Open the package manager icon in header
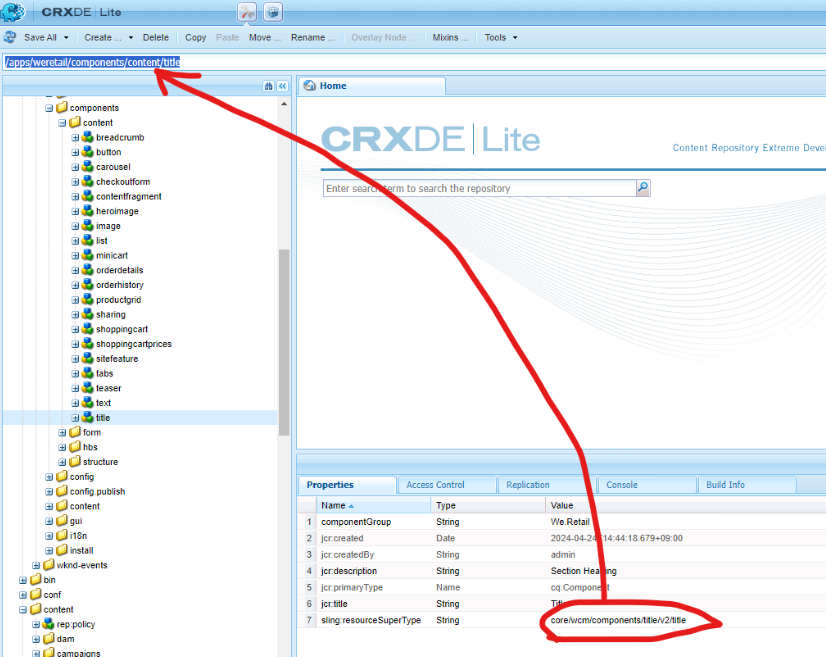This screenshot has height=657, width=826. point(273,12)
